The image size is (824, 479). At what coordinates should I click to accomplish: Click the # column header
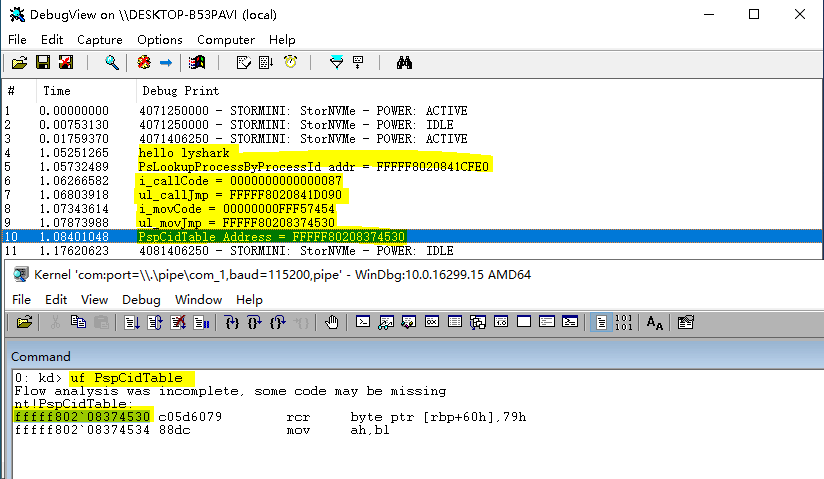(x=19, y=91)
